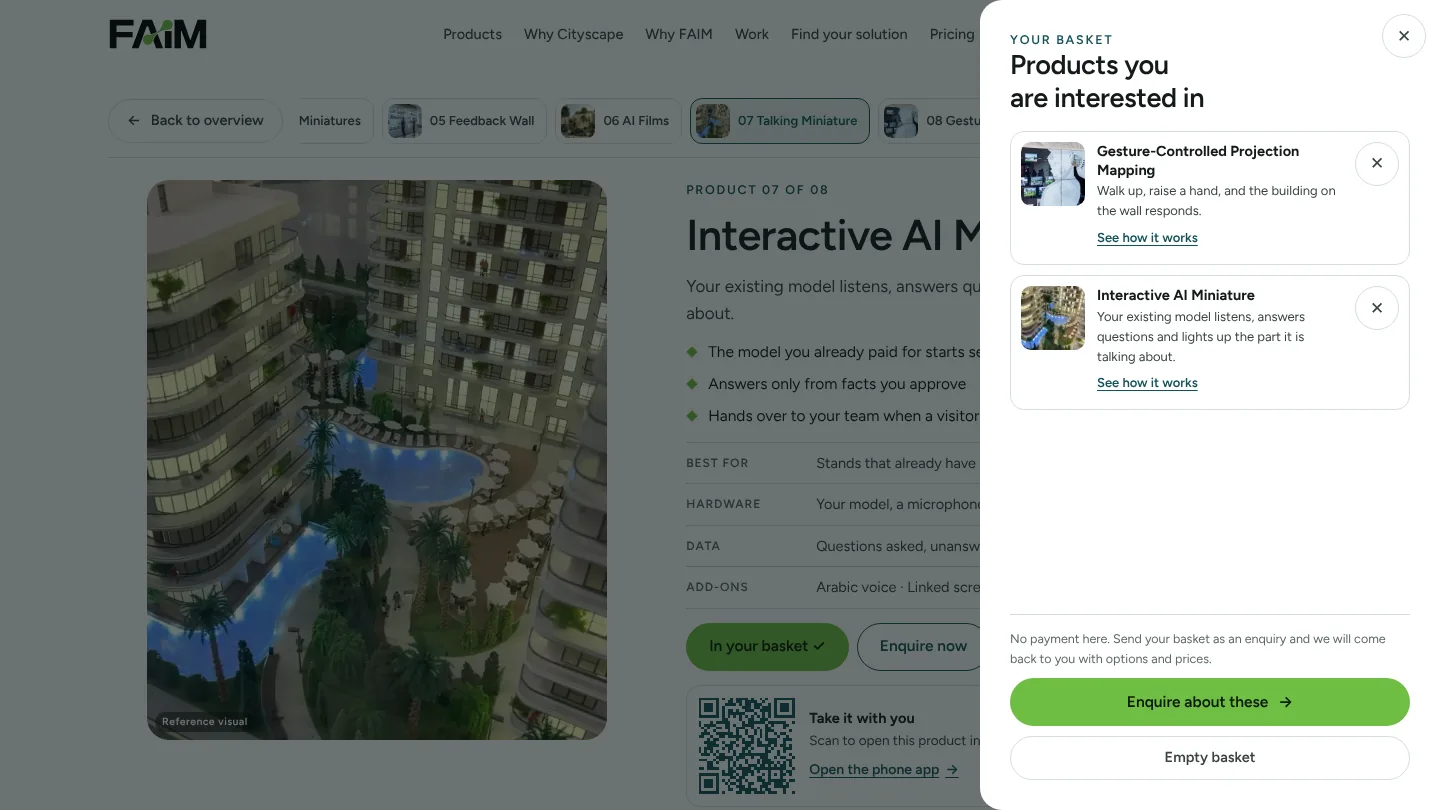Click Open the phone app link
This screenshot has height=810, width=1440.
click(883, 770)
